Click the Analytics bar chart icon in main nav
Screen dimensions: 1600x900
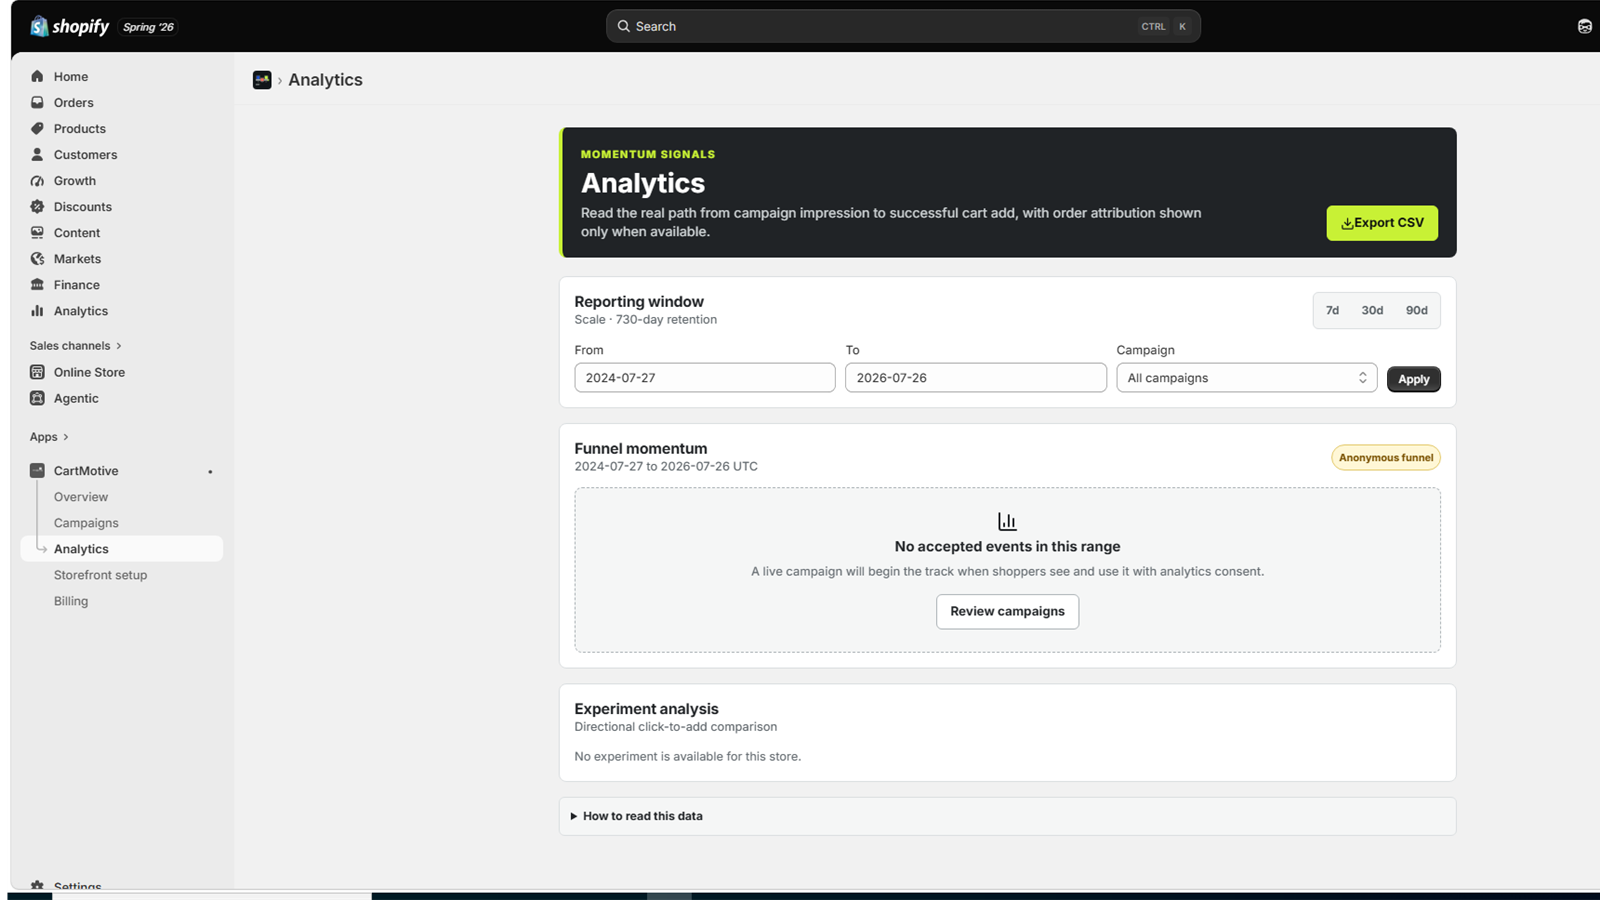(x=37, y=310)
